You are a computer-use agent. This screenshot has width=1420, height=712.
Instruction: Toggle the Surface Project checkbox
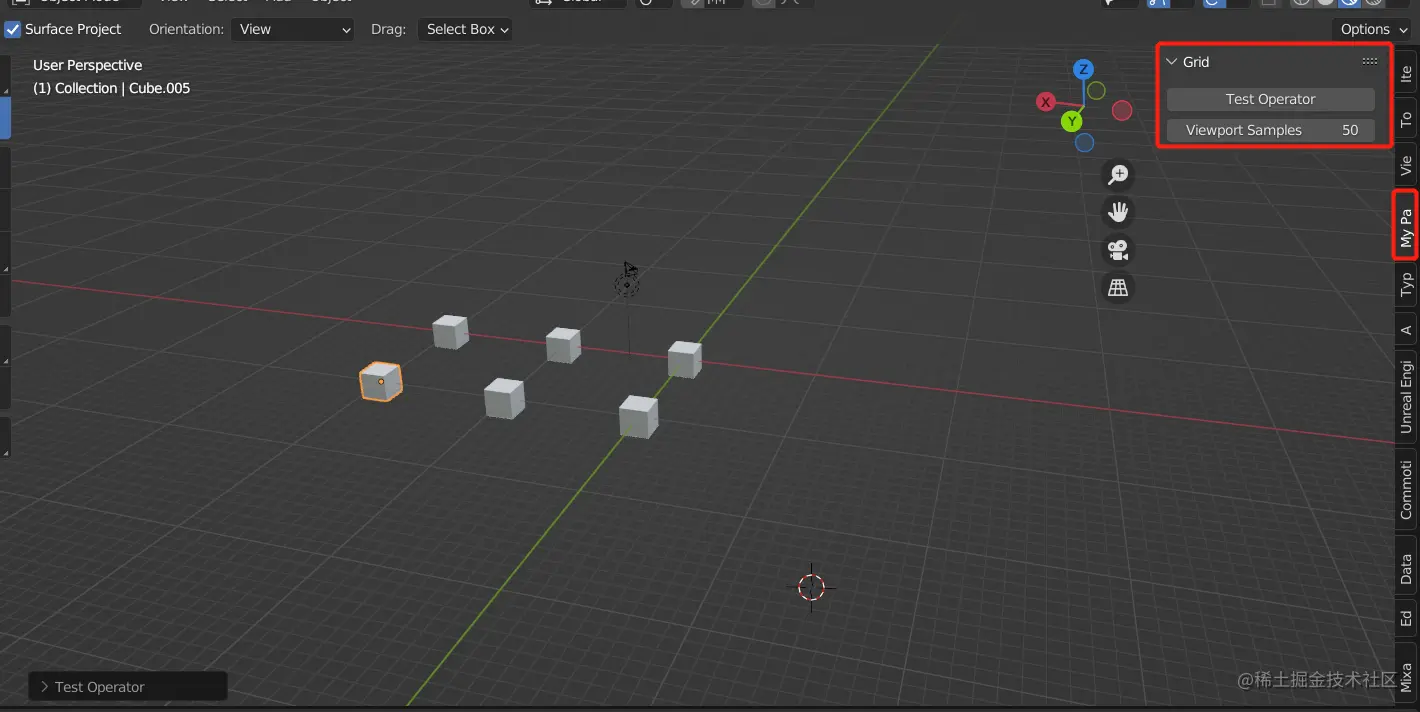pos(13,29)
